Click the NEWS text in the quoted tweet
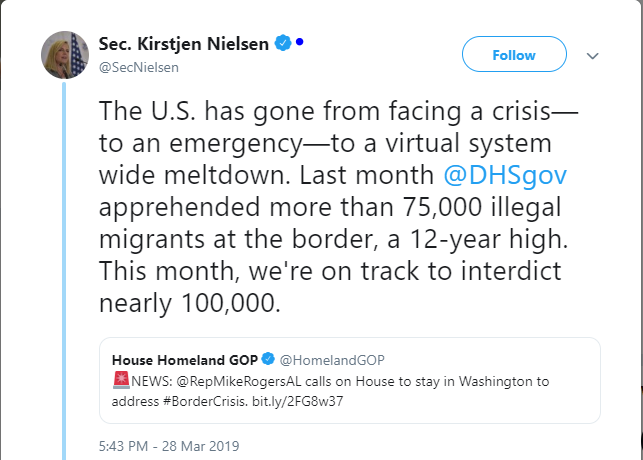The image size is (643, 460). 152,381
